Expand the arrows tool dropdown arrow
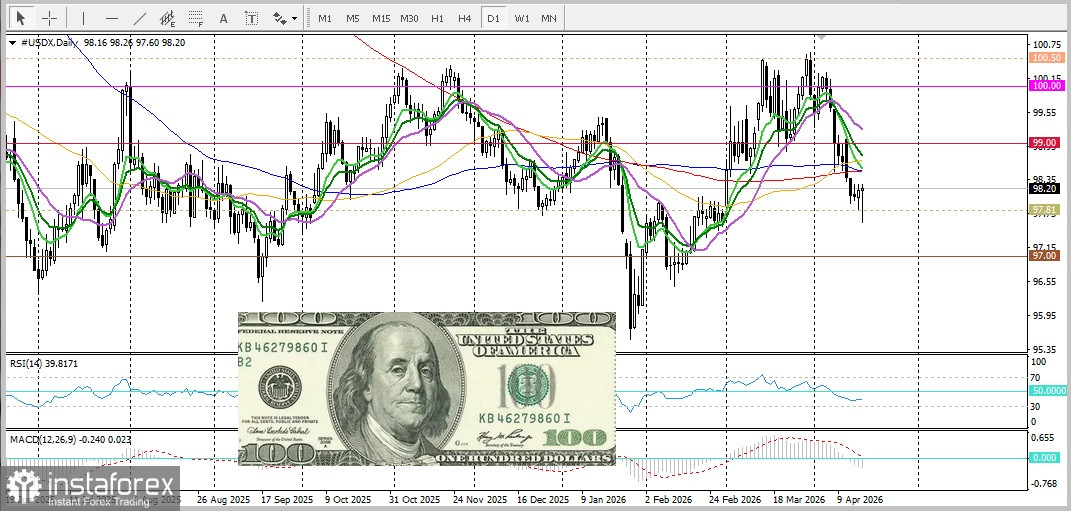Screen dimensions: 1071x511 click(x=295, y=18)
